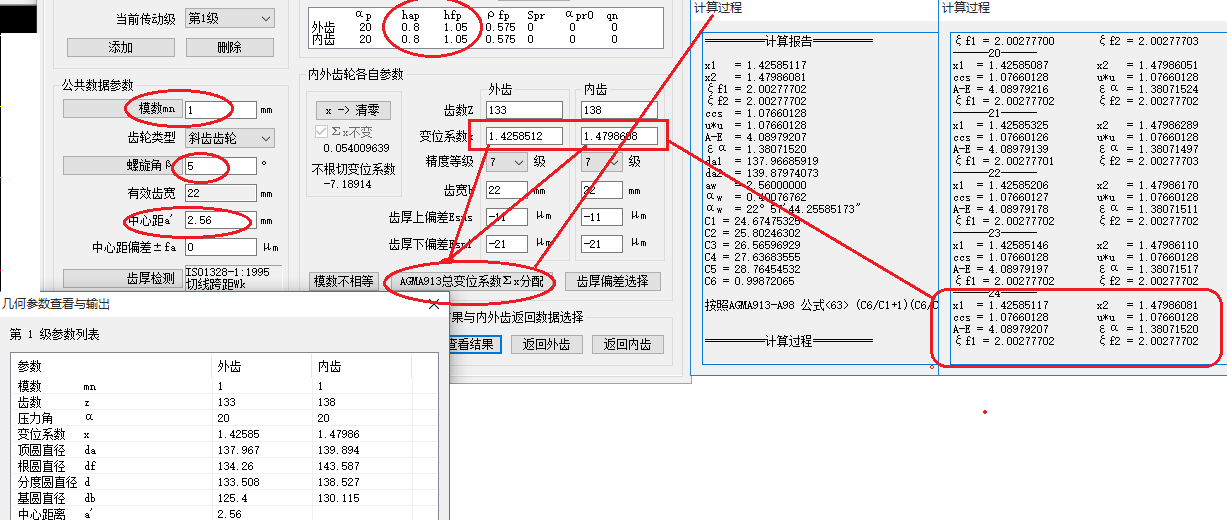The width and height of the screenshot is (1227, 524).
Task: Click the 删除 button
Action: coord(229,47)
